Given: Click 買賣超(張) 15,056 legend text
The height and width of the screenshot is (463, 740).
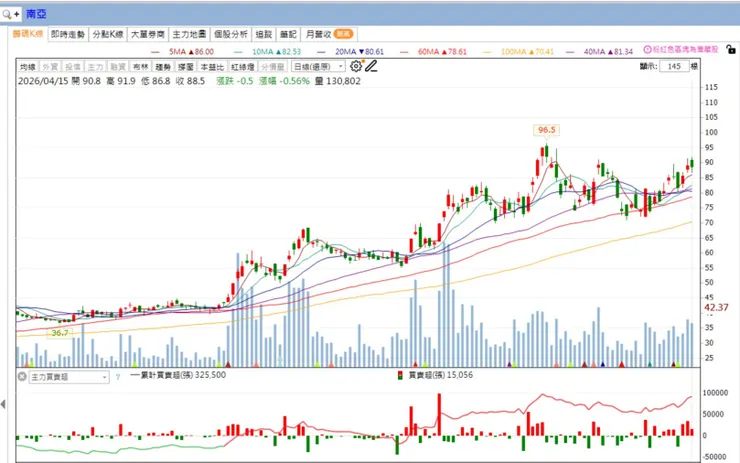Looking at the screenshot, I should click(x=440, y=375).
